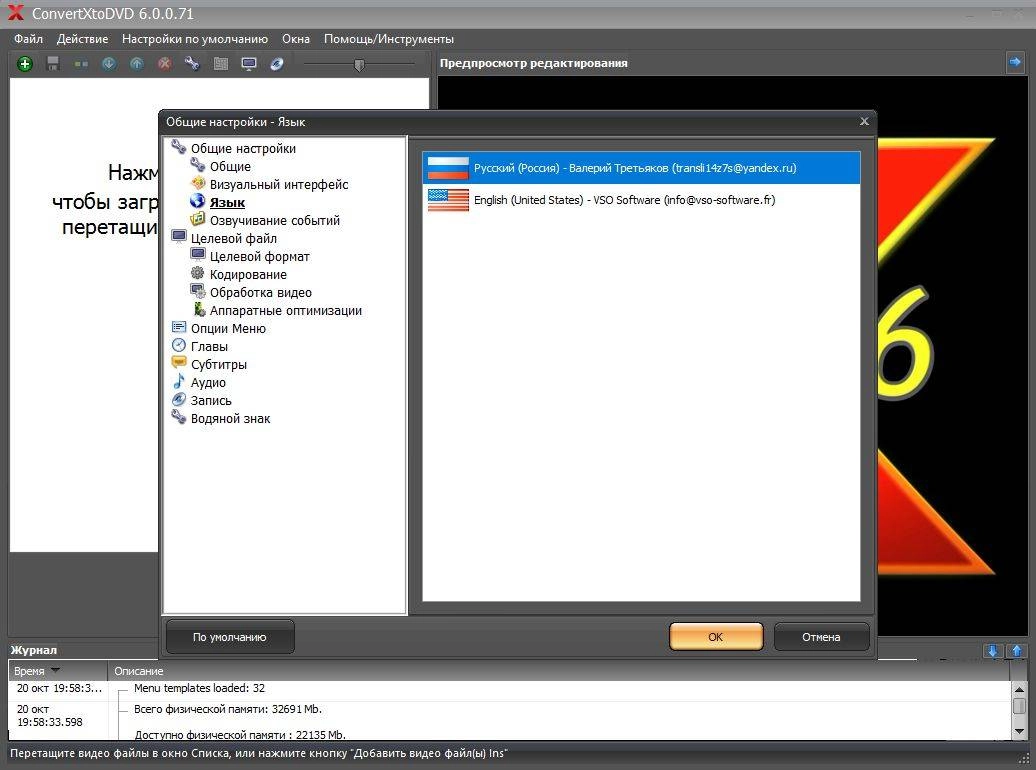Screen dimensions: 1036x770
Task: Open settings with the wrench toolbar icon
Action: [x=192, y=64]
